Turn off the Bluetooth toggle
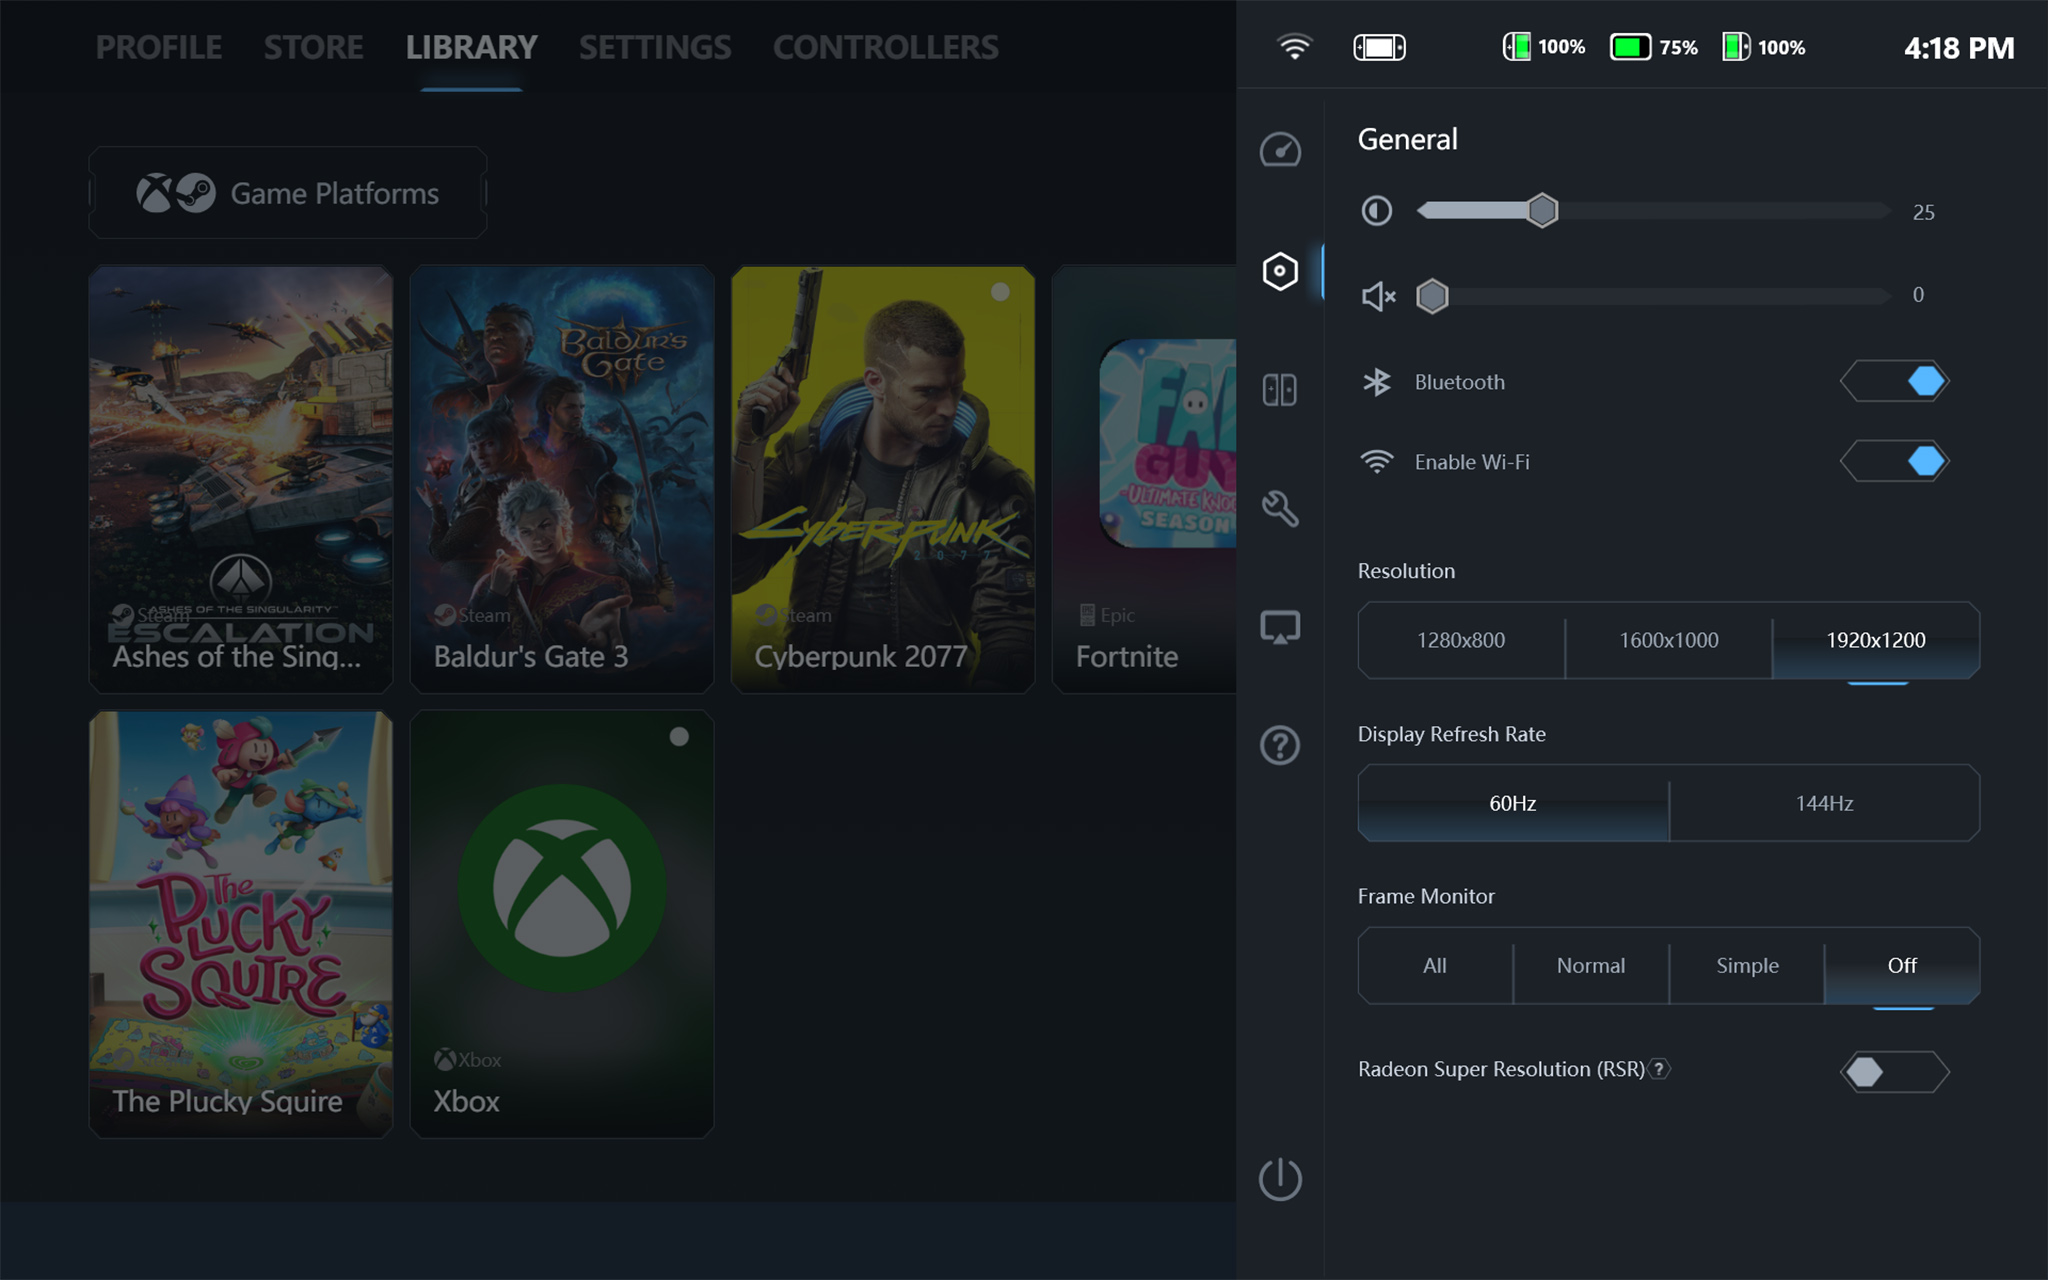 pyautogui.click(x=1894, y=381)
